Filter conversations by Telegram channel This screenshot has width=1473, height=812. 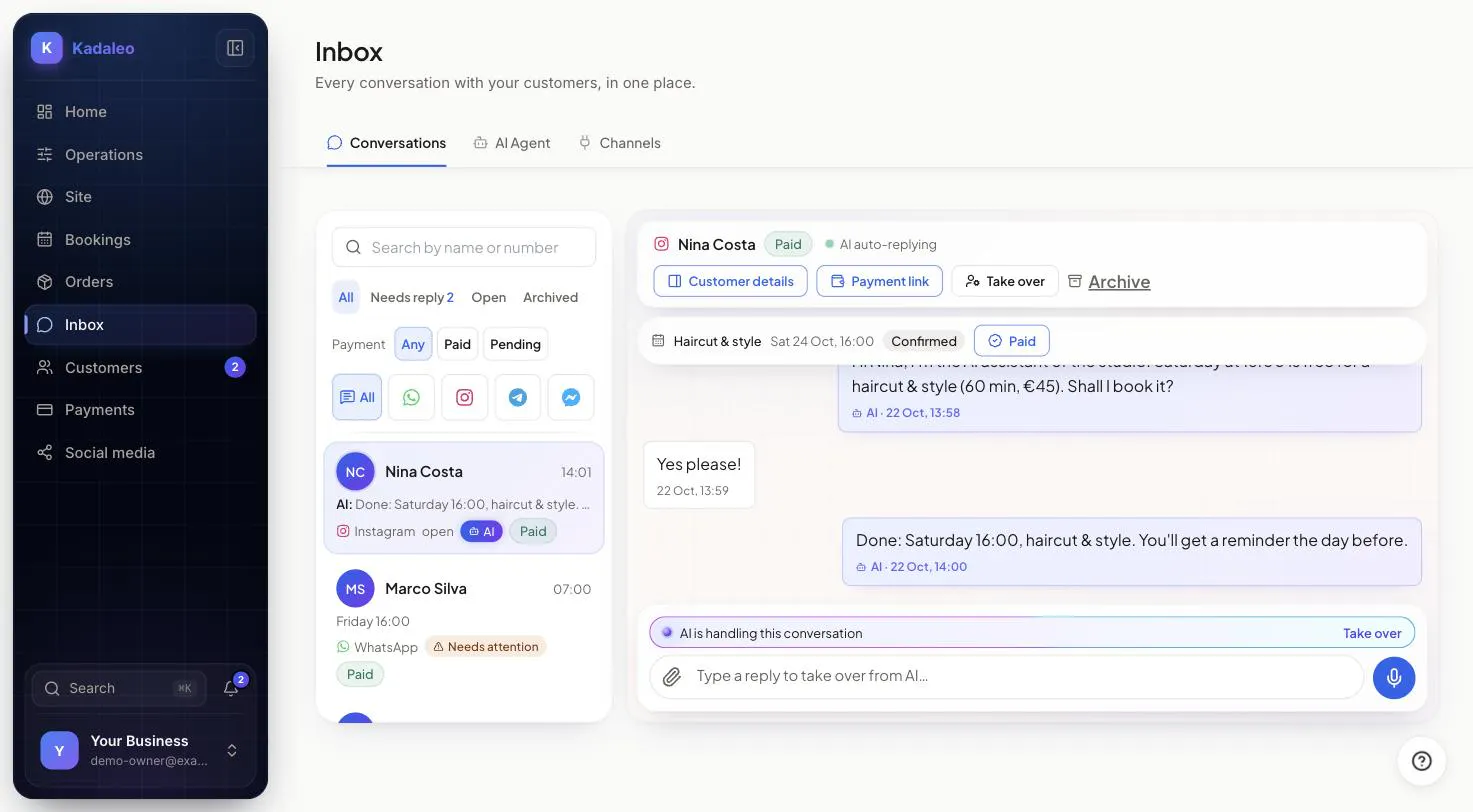point(518,397)
